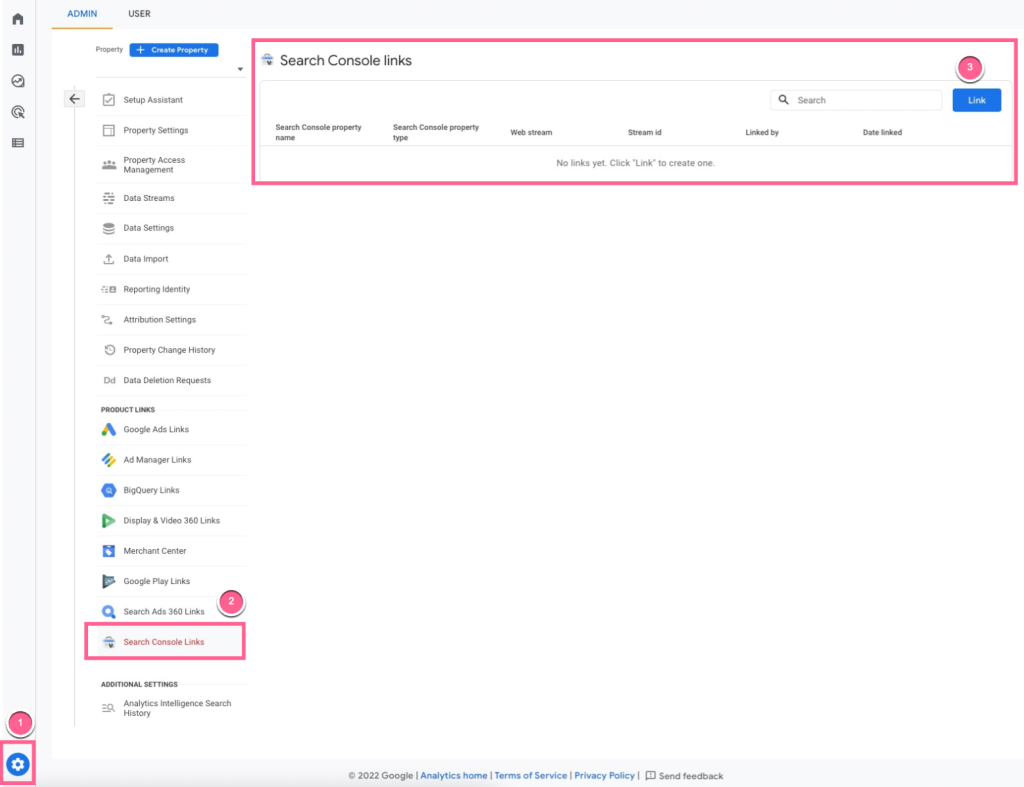
Task: Click the BigQuery logo icon
Action: click(108, 490)
